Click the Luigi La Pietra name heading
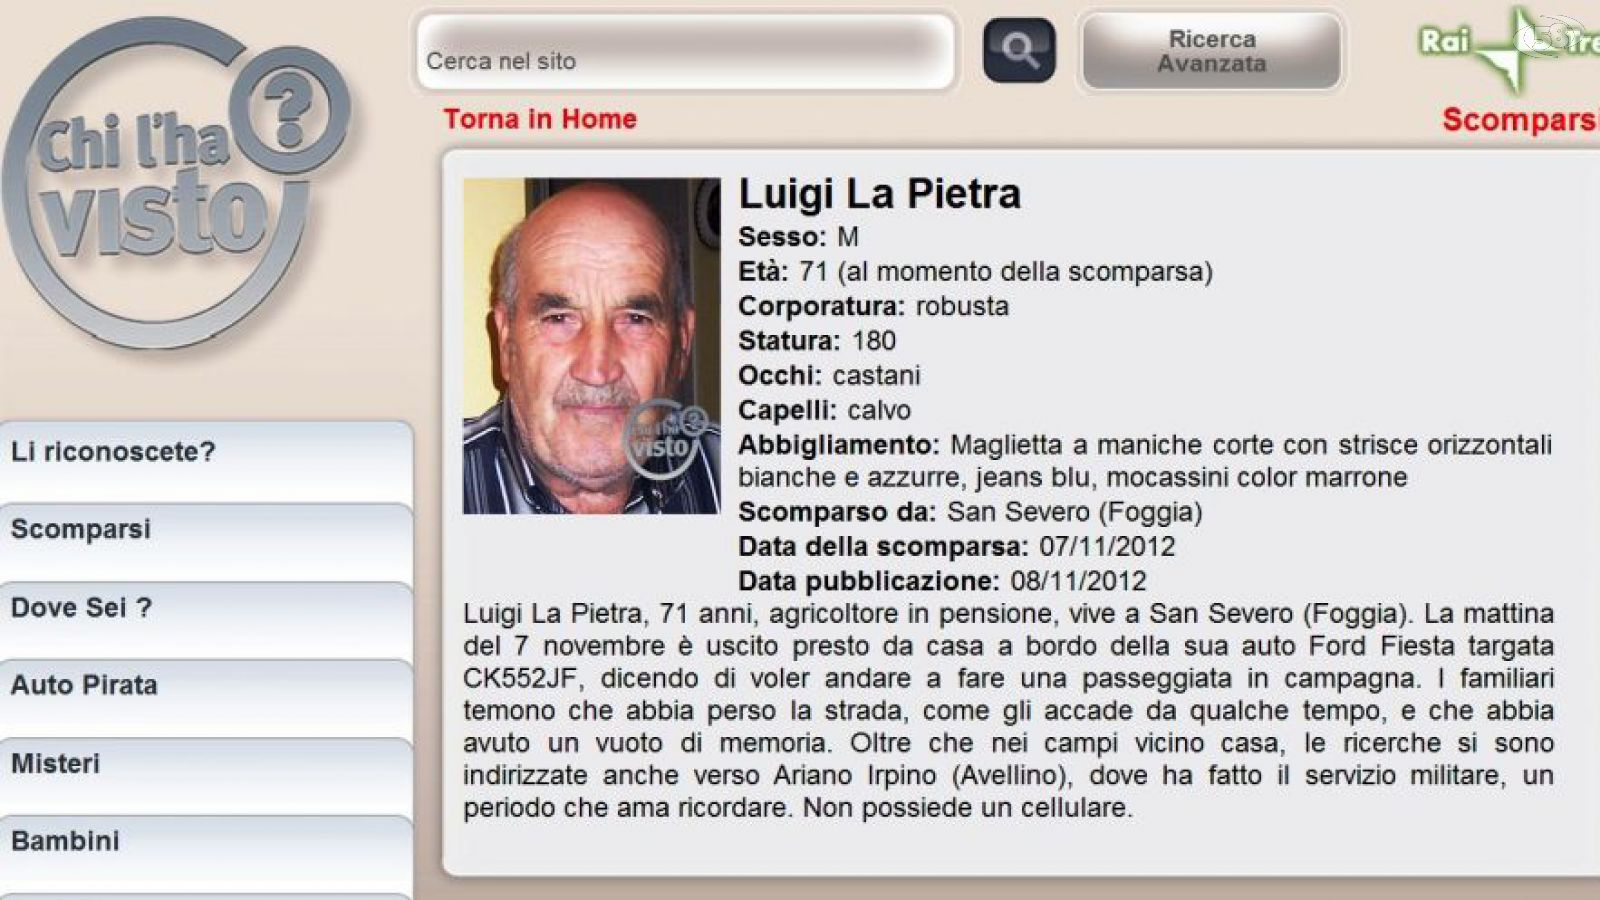 click(x=879, y=194)
